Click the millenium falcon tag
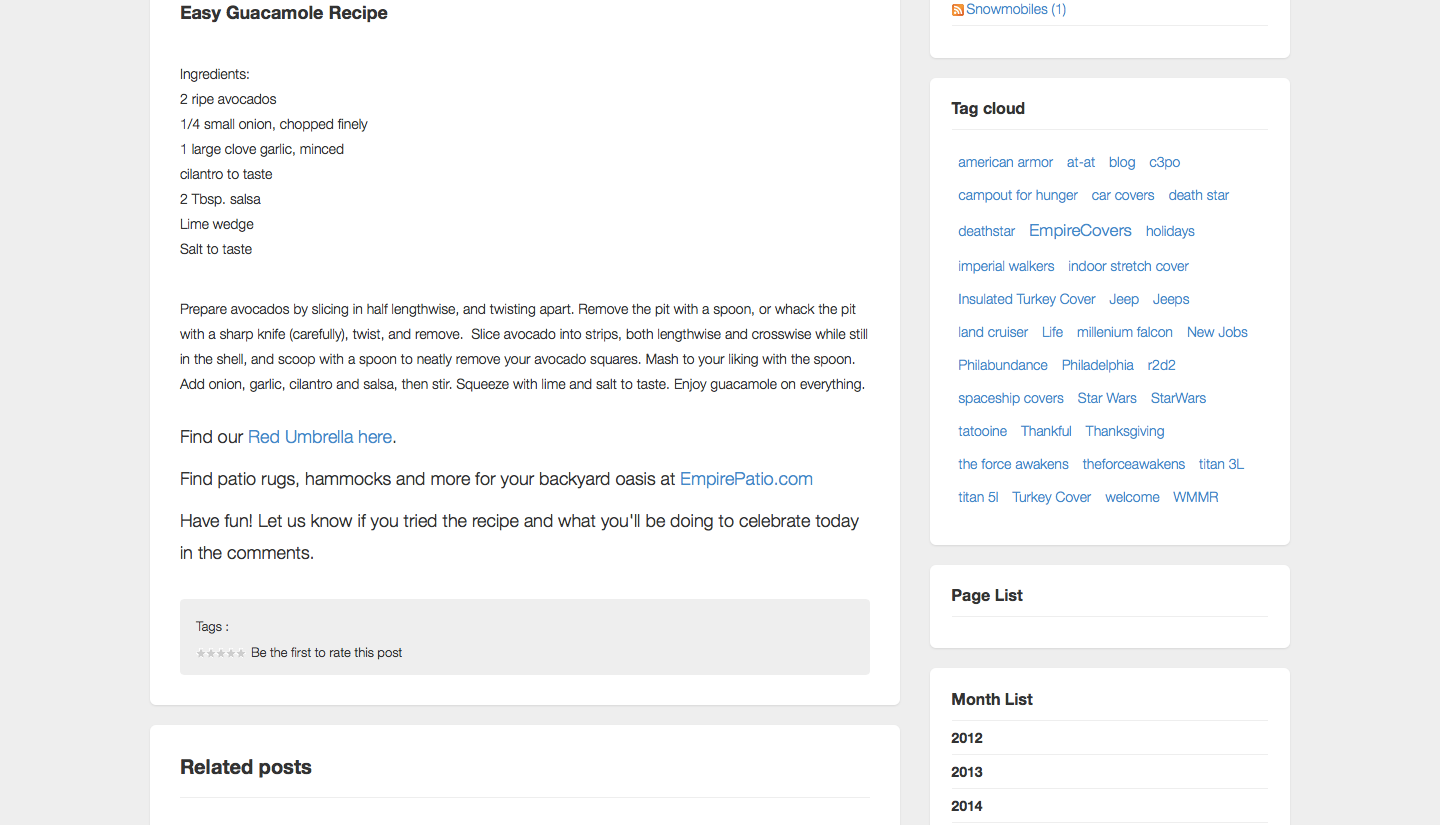Viewport: 1440px width, 825px height. click(1124, 332)
